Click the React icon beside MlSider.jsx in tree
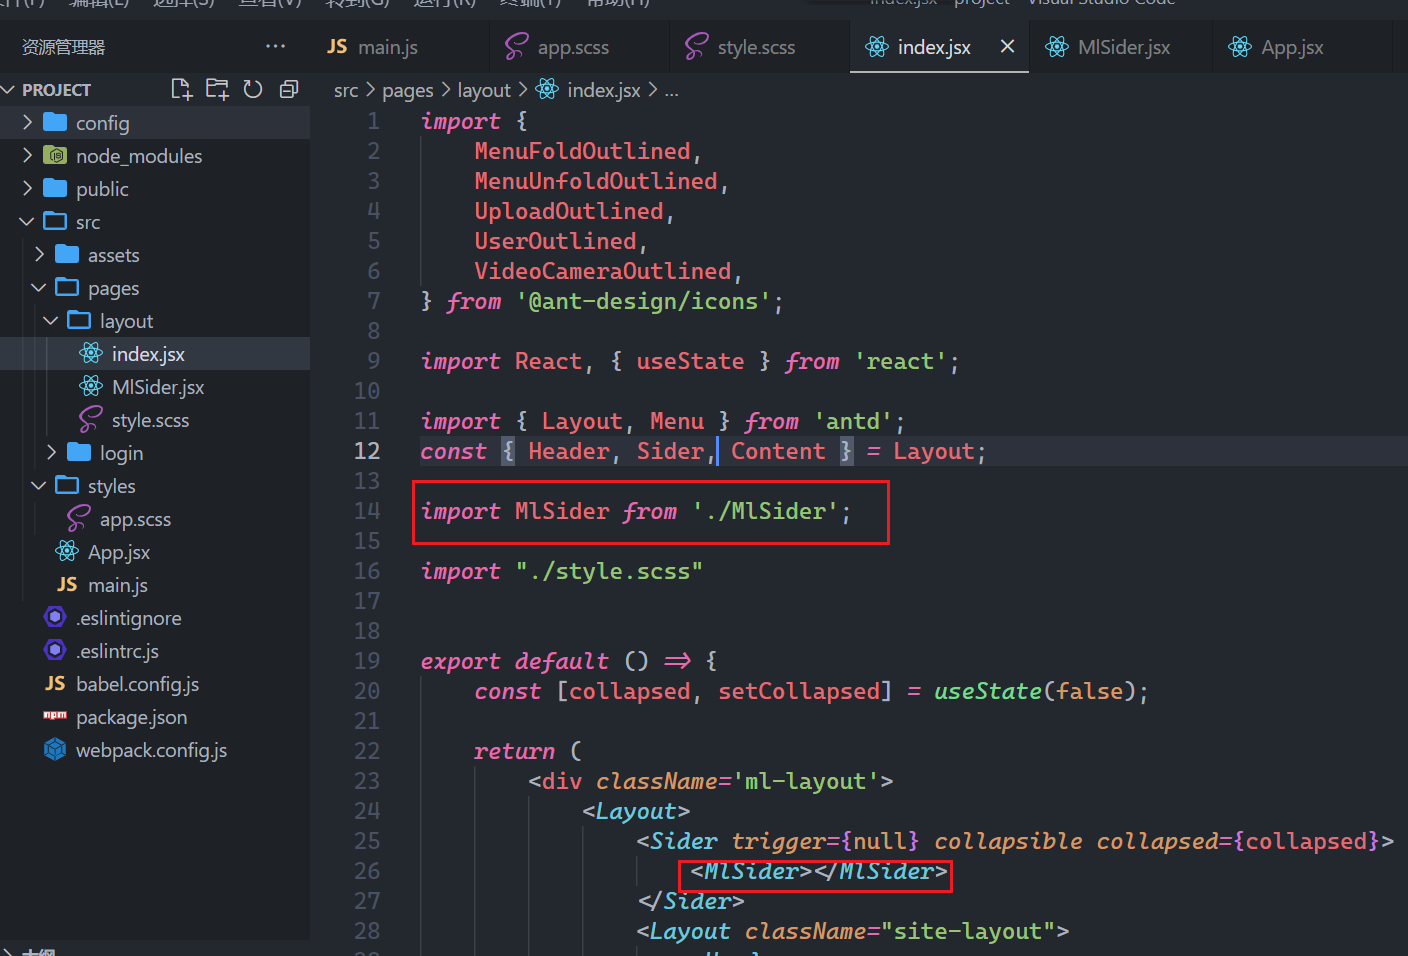This screenshot has width=1408, height=956. point(91,386)
